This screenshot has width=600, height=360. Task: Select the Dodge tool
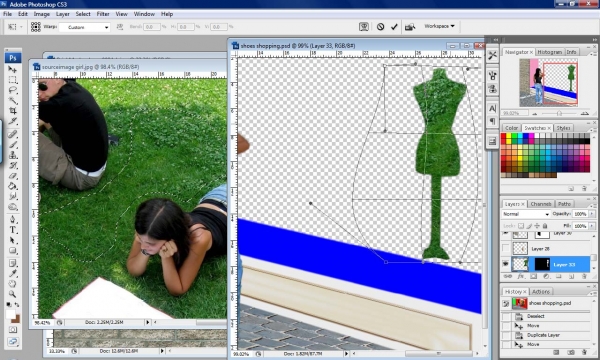tap(13, 207)
